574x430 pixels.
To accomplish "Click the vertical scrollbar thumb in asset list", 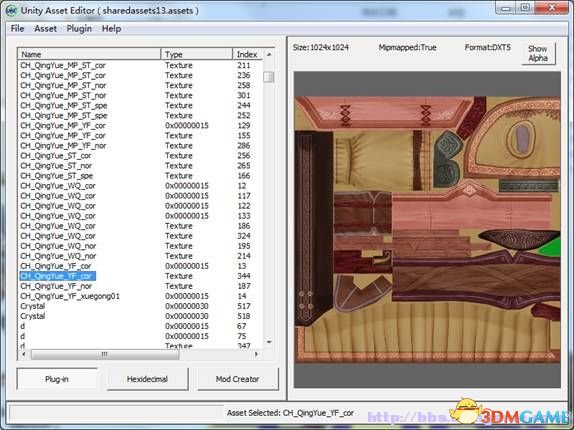I will coord(269,77).
